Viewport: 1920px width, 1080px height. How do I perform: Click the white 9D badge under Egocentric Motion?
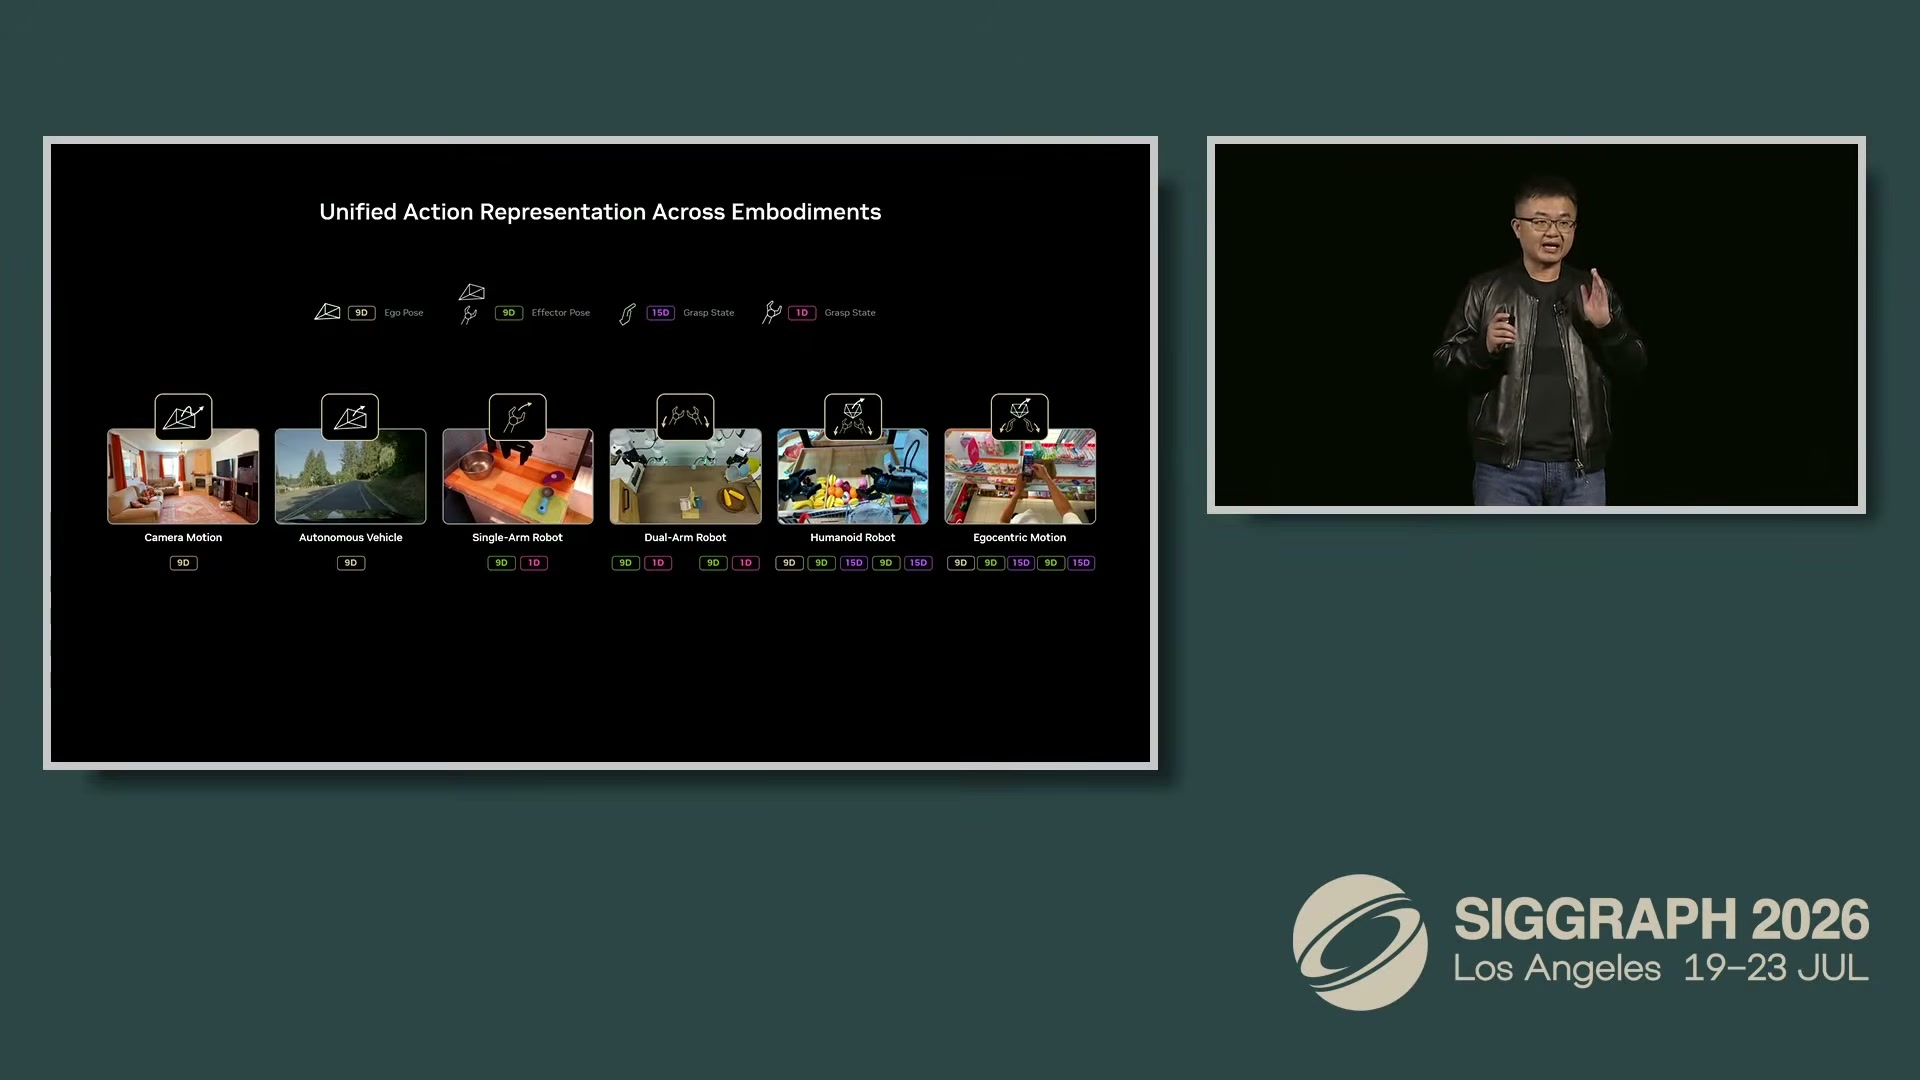(960, 563)
